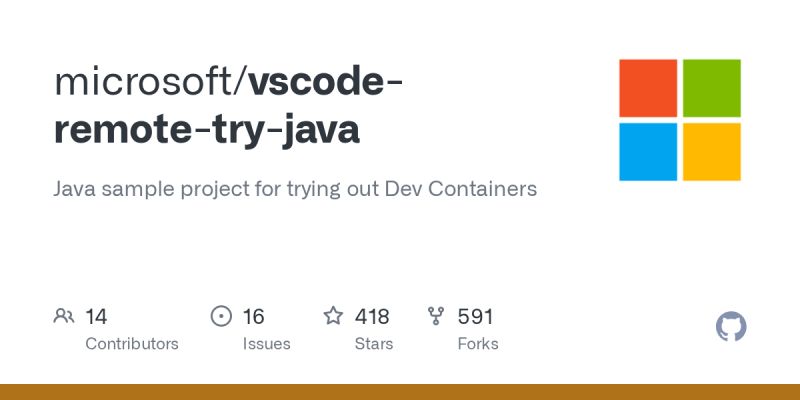Open the vscode-remote-try-java repository name
The image size is (800, 400).
pos(228,106)
